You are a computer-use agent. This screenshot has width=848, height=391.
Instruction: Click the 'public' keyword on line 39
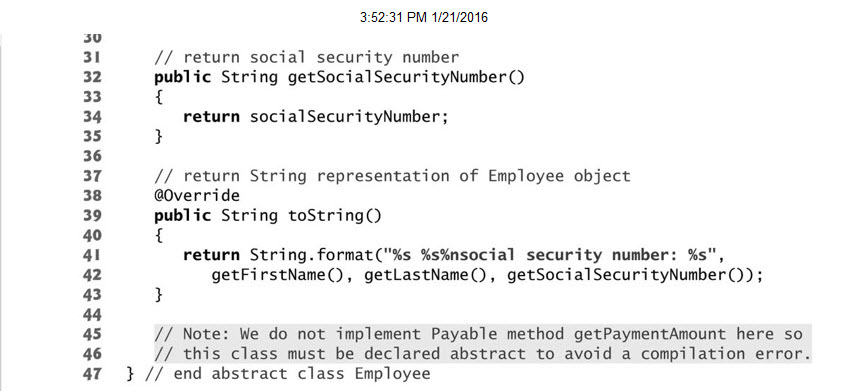(182, 216)
